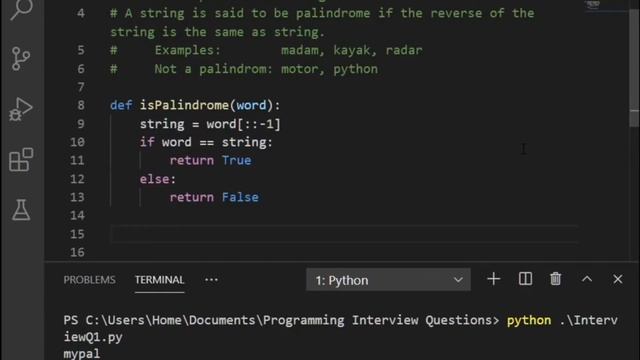Click the 'isPalindrome' function name
The image size is (640, 360).
click(184, 105)
